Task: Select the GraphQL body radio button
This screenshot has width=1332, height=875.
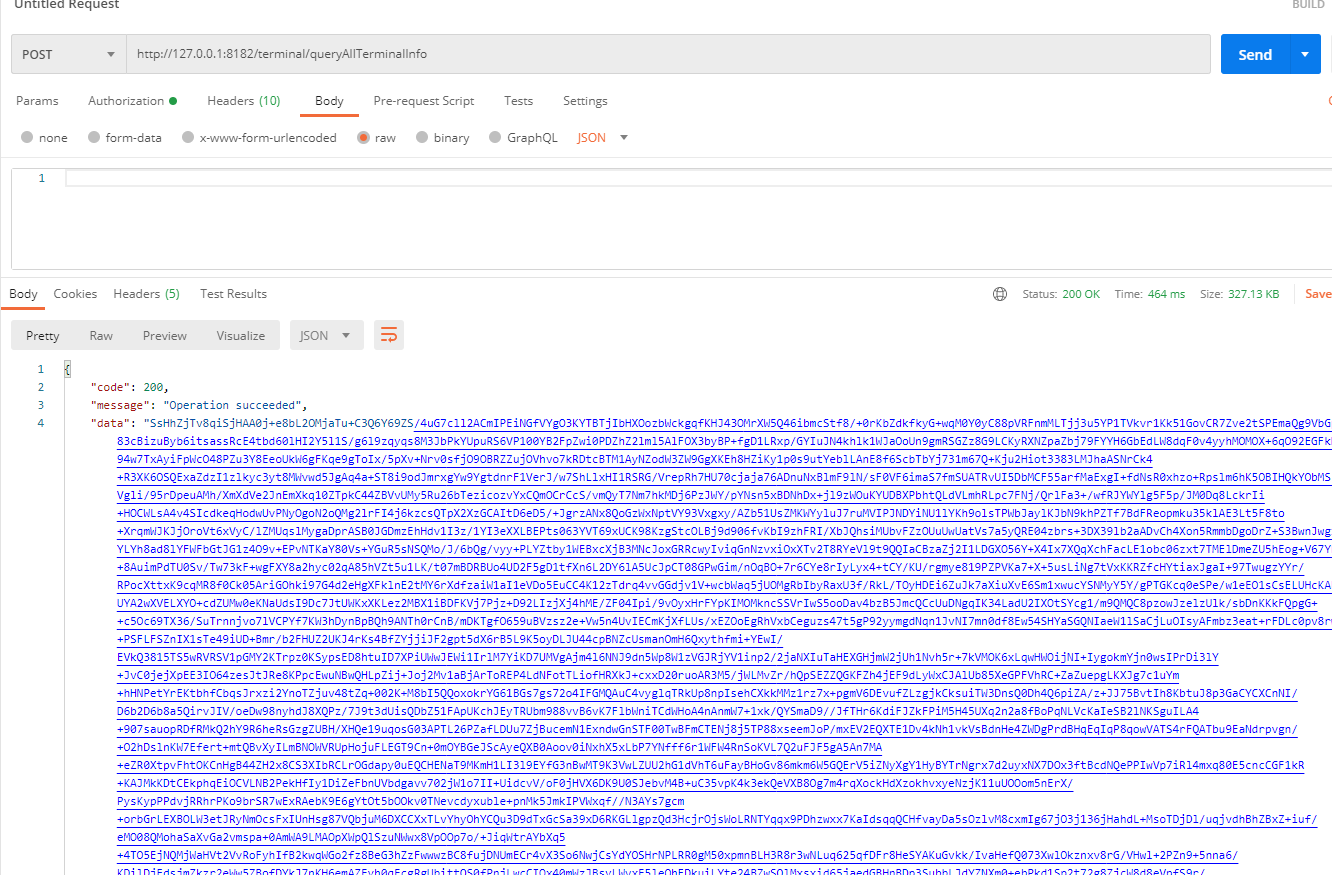Action: (x=495, y=138)
